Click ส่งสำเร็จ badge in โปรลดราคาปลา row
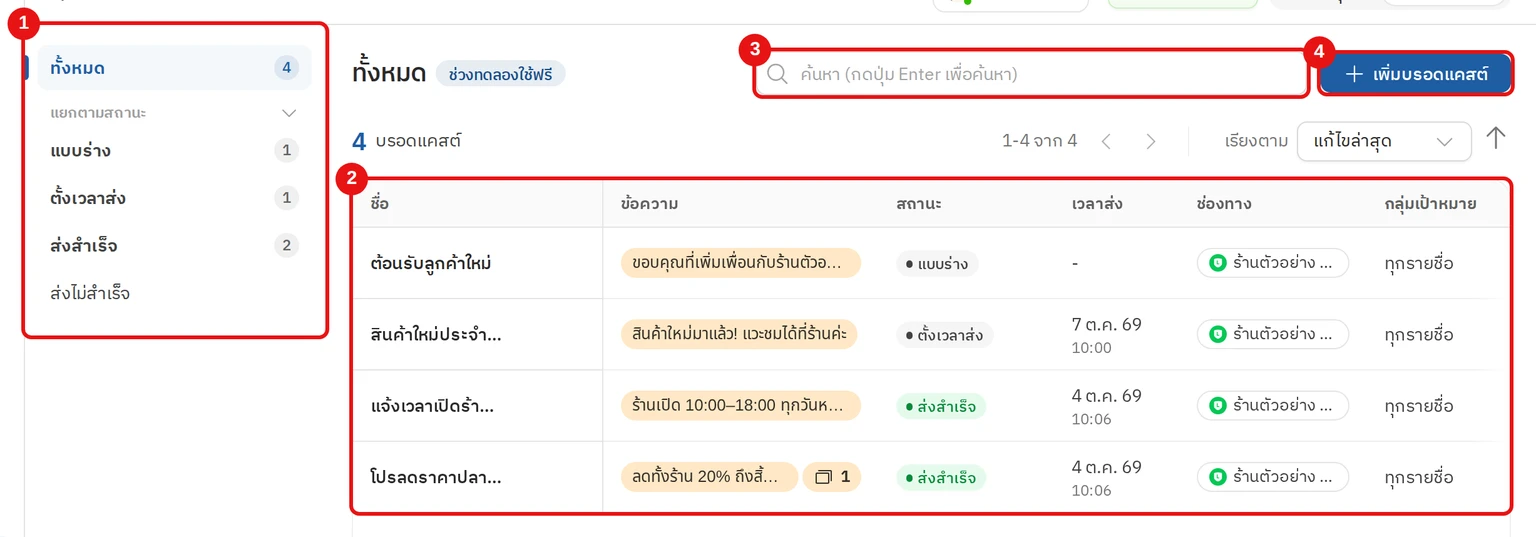The width and height of the screenshot is (1536, 537). 941,477
